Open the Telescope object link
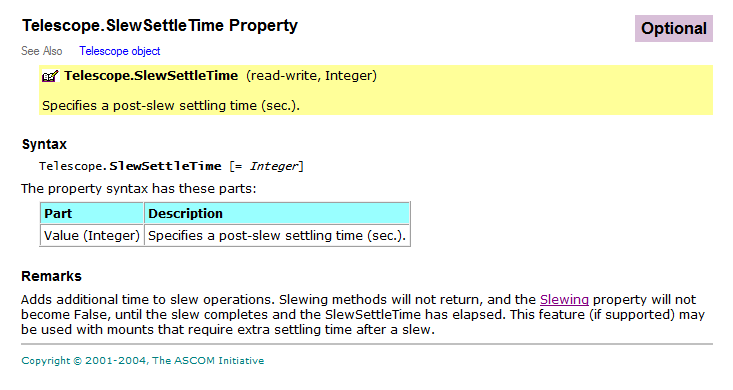Image resolution: width=733 pixels, height=390 pixels. pyautogui.click(x=120, y=51)
